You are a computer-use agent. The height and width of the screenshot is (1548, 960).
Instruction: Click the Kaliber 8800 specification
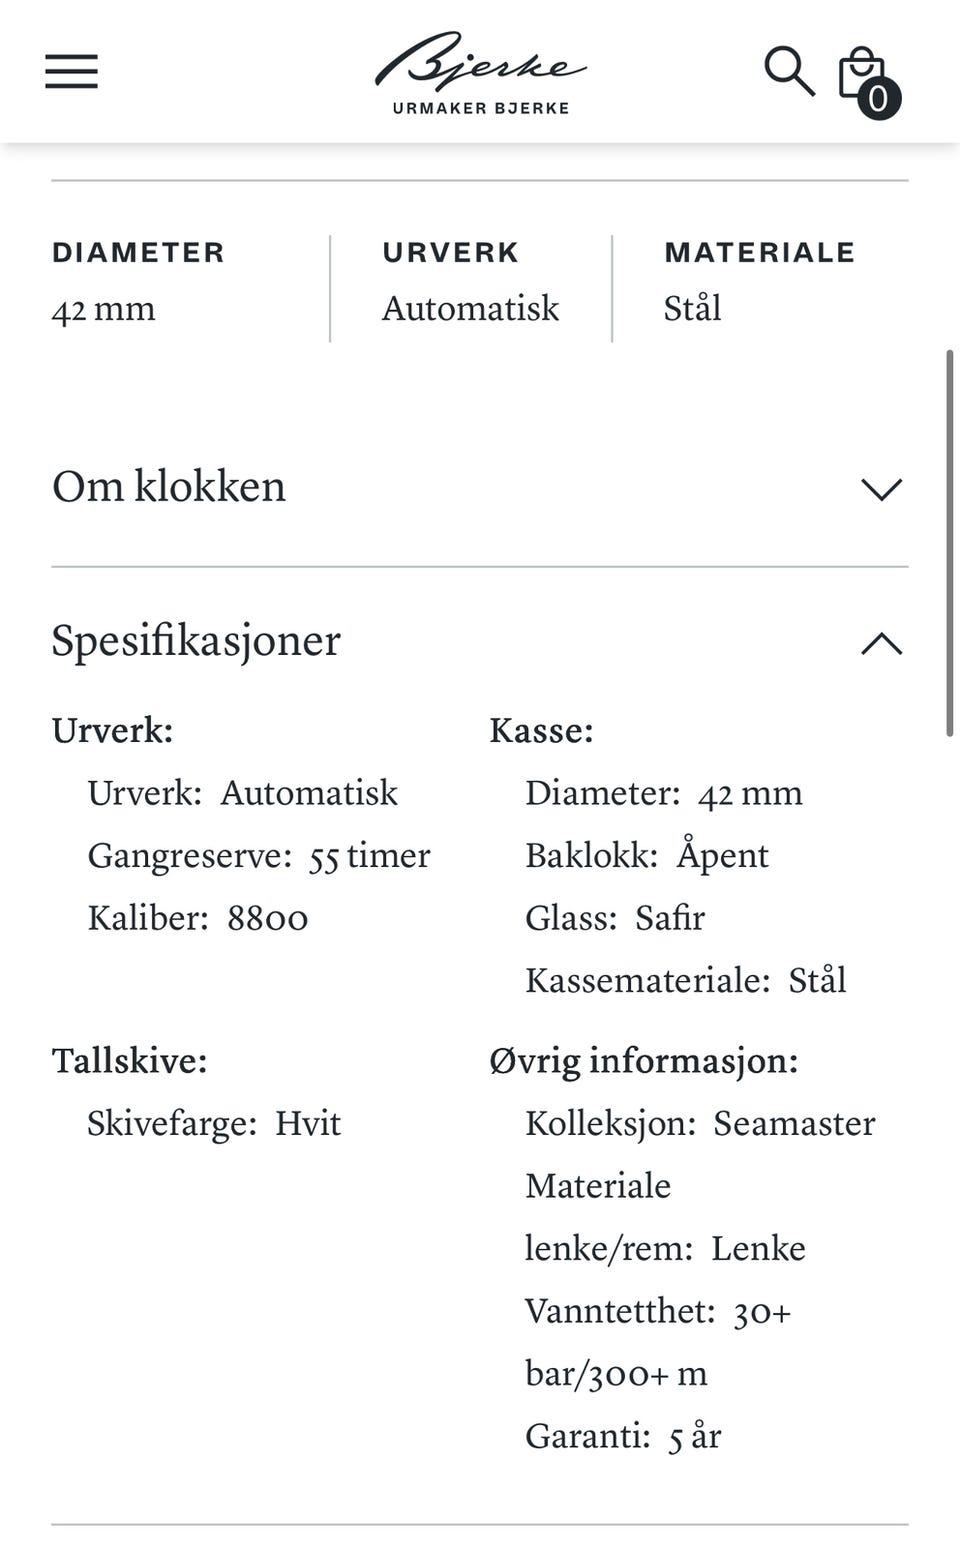click(198, 918)
